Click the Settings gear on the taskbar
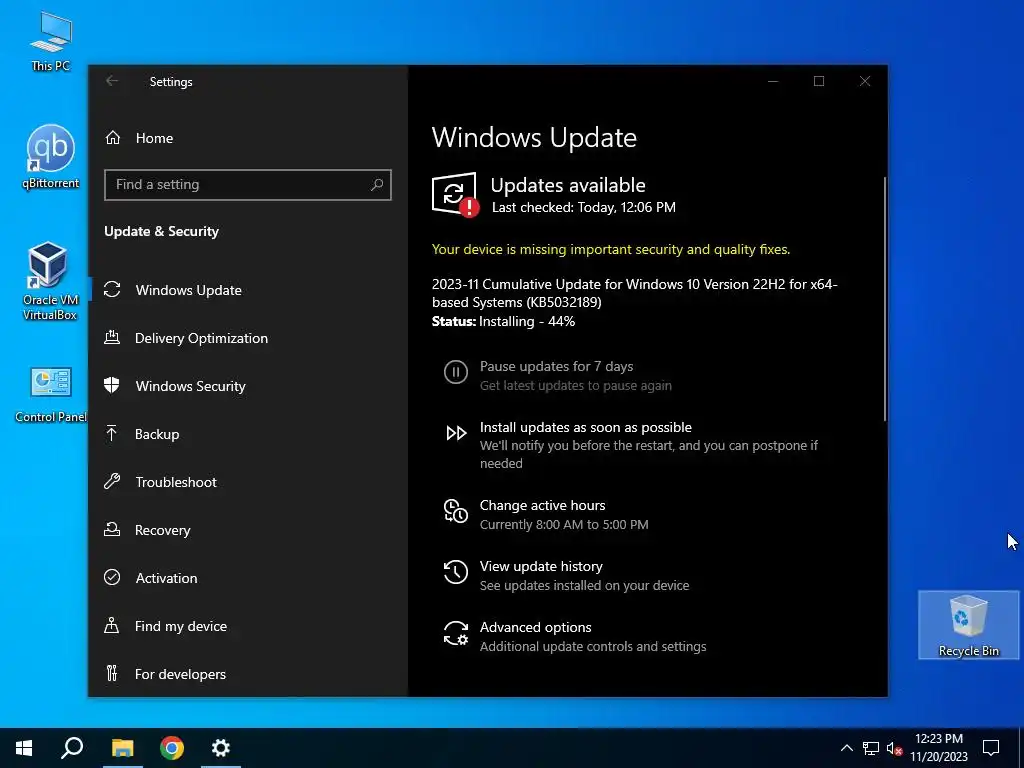The width and height of the screenshot is (1024, 768). pyautogui.click(x=221, y=748)
